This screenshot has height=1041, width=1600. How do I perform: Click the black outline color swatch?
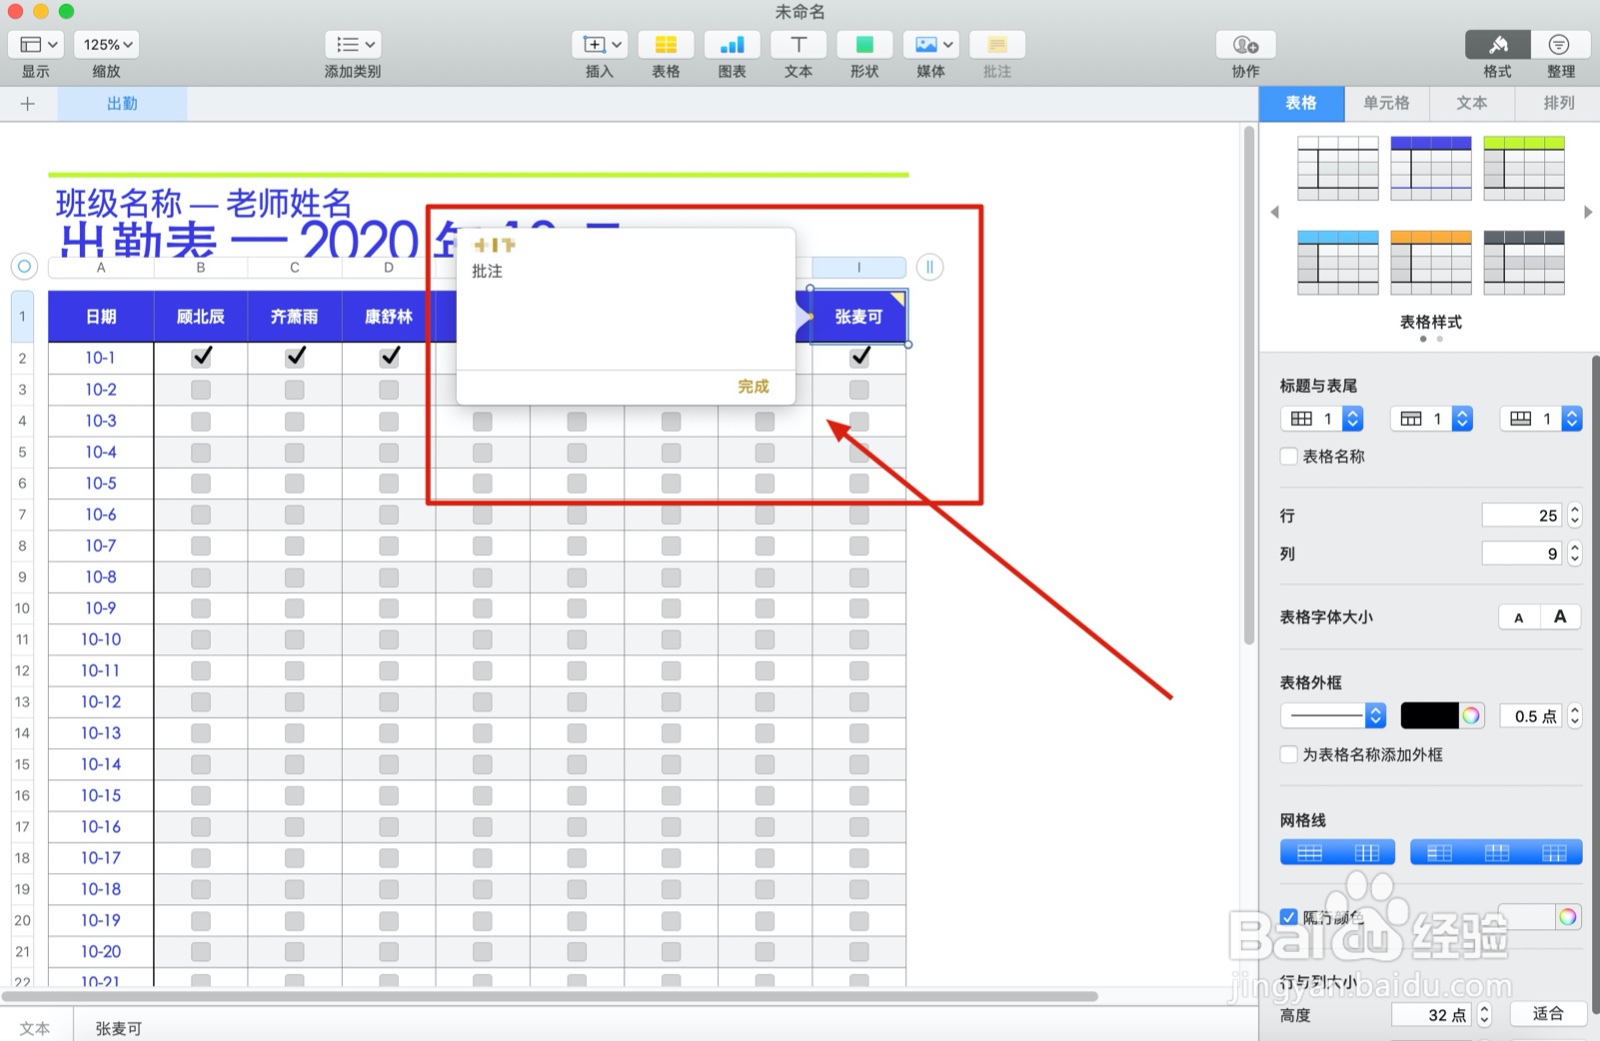1429,715
